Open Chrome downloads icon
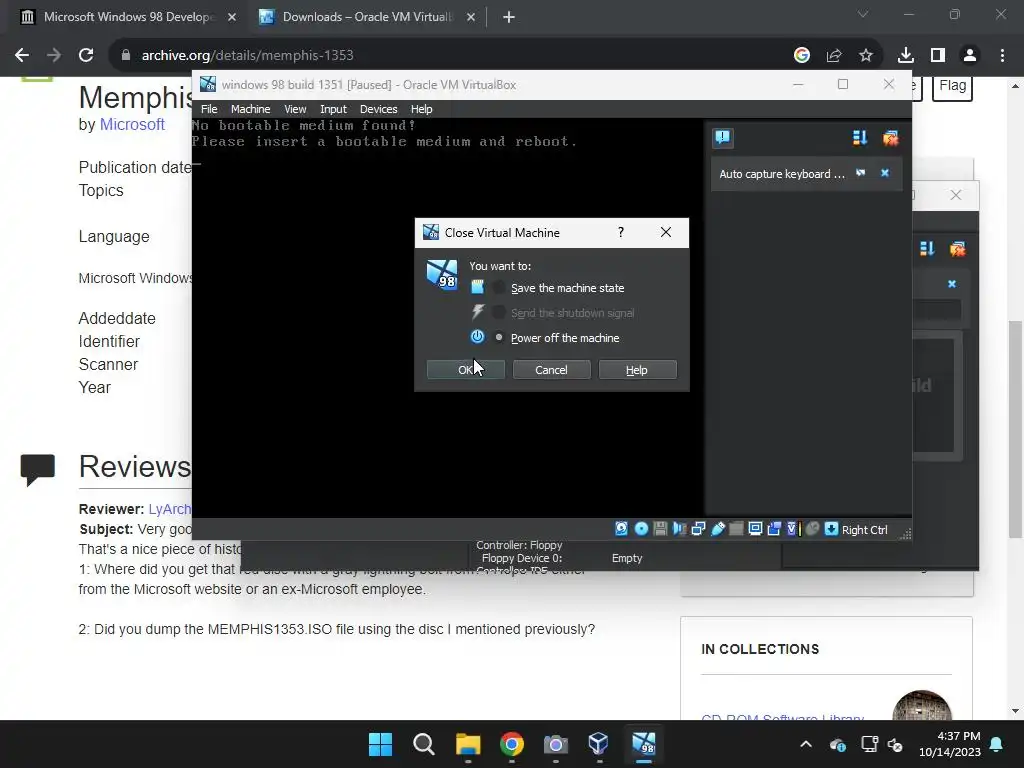 coord(905,55)
